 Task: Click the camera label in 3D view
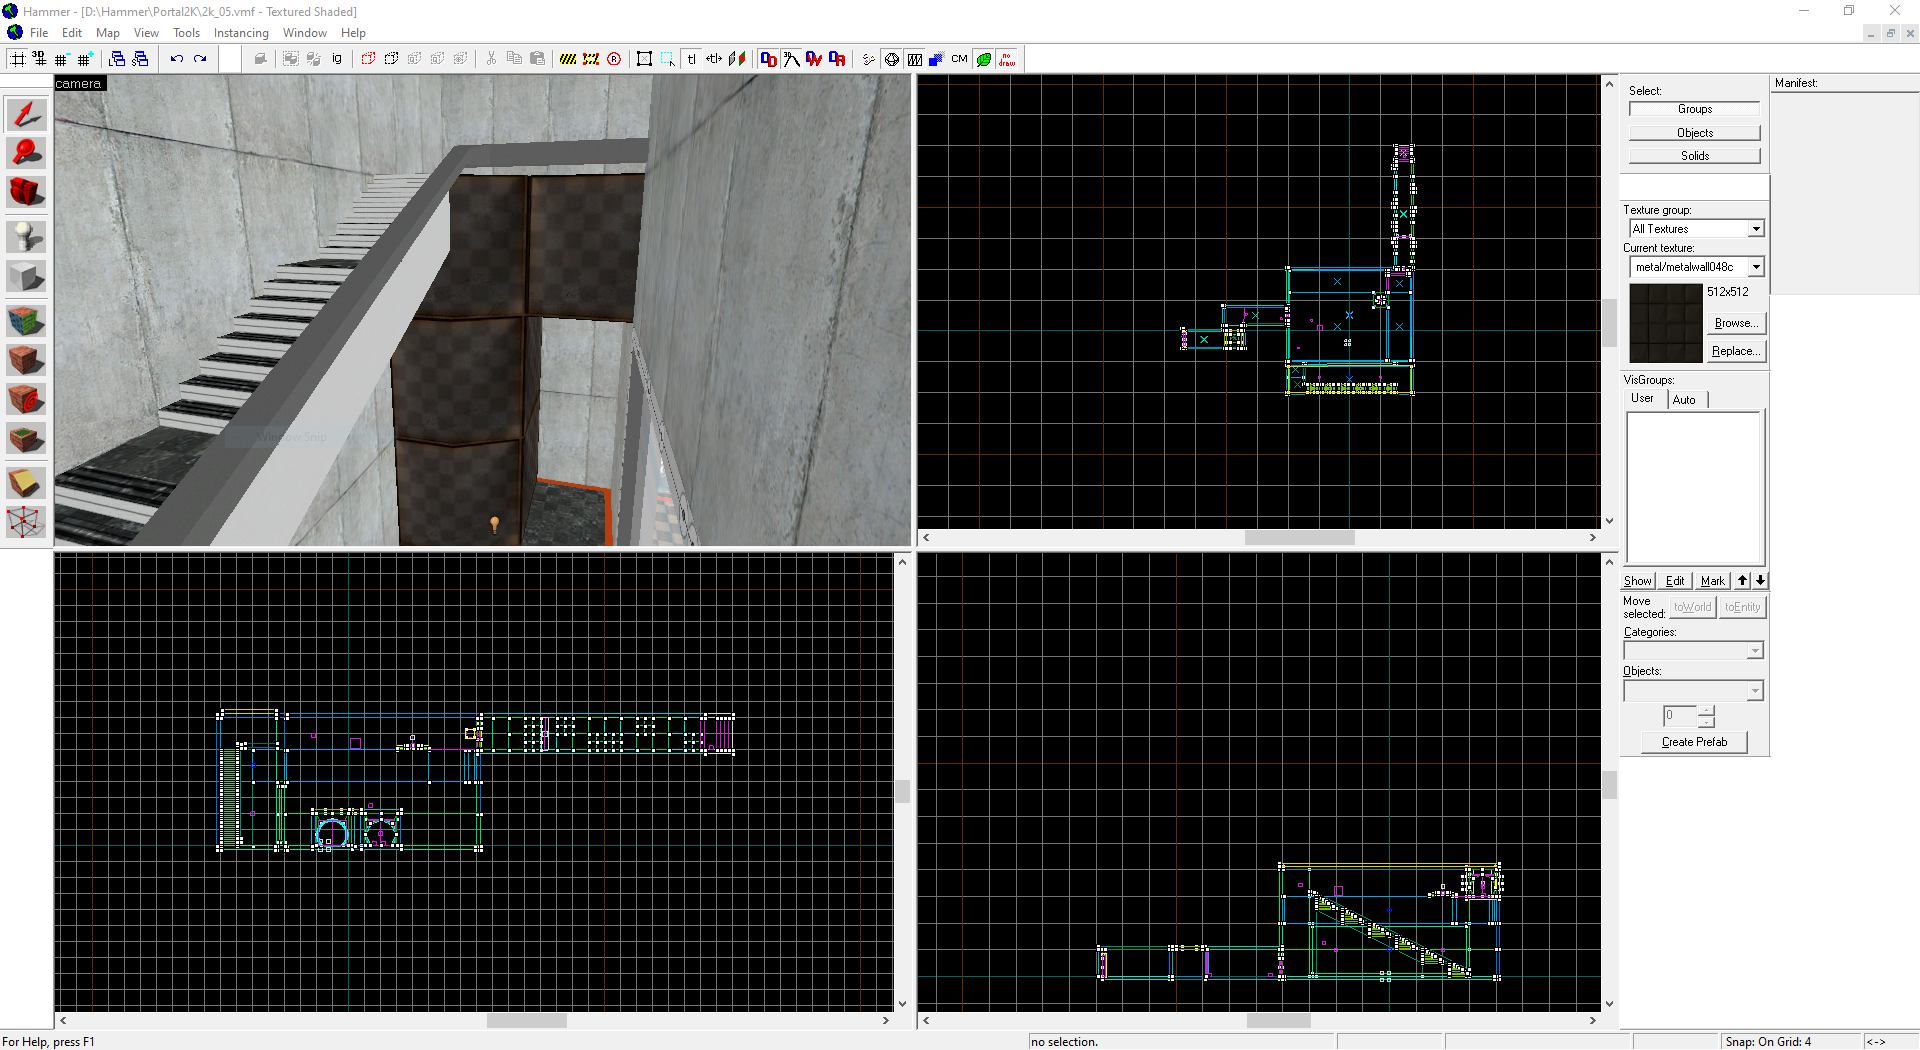[x=79, y=84]
